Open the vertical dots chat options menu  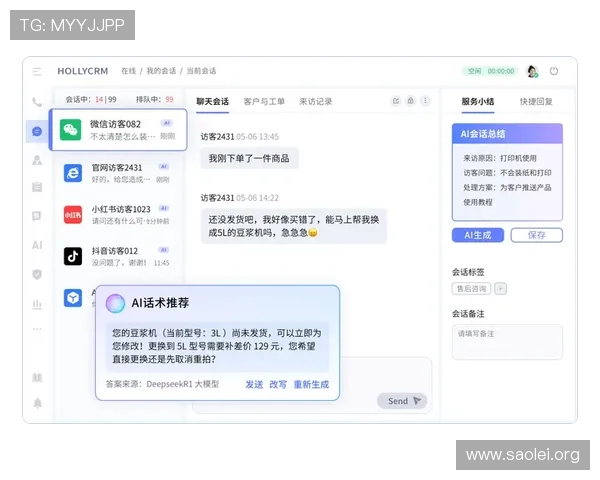[425, 101]
